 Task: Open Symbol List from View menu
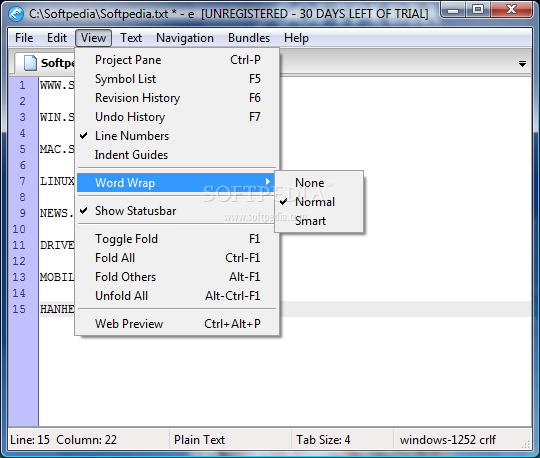pos(177,79)
